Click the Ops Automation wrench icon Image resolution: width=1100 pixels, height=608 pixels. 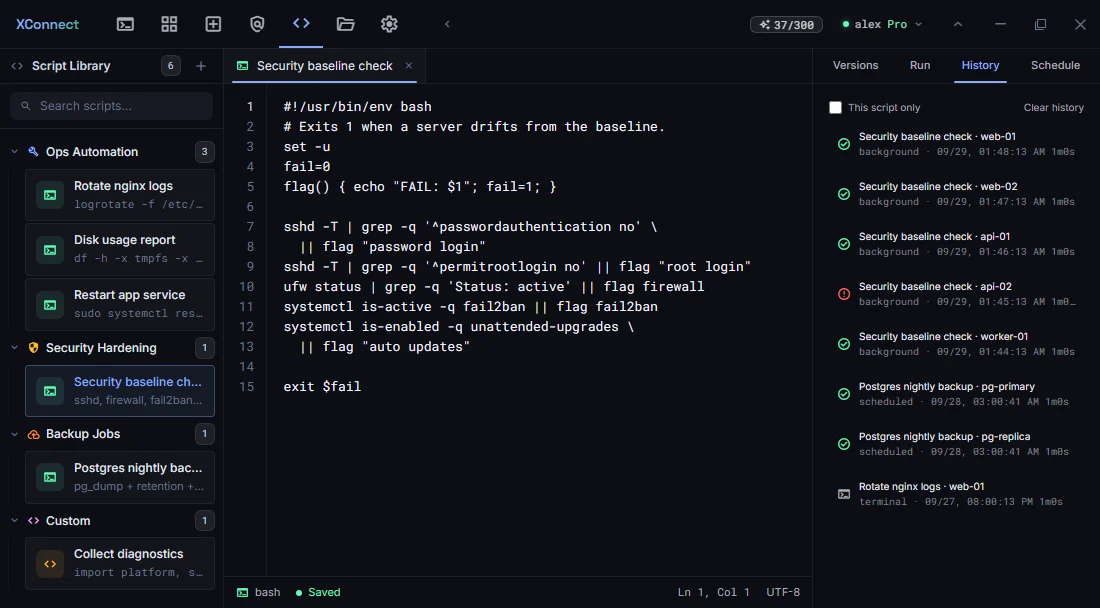[33, 151]
